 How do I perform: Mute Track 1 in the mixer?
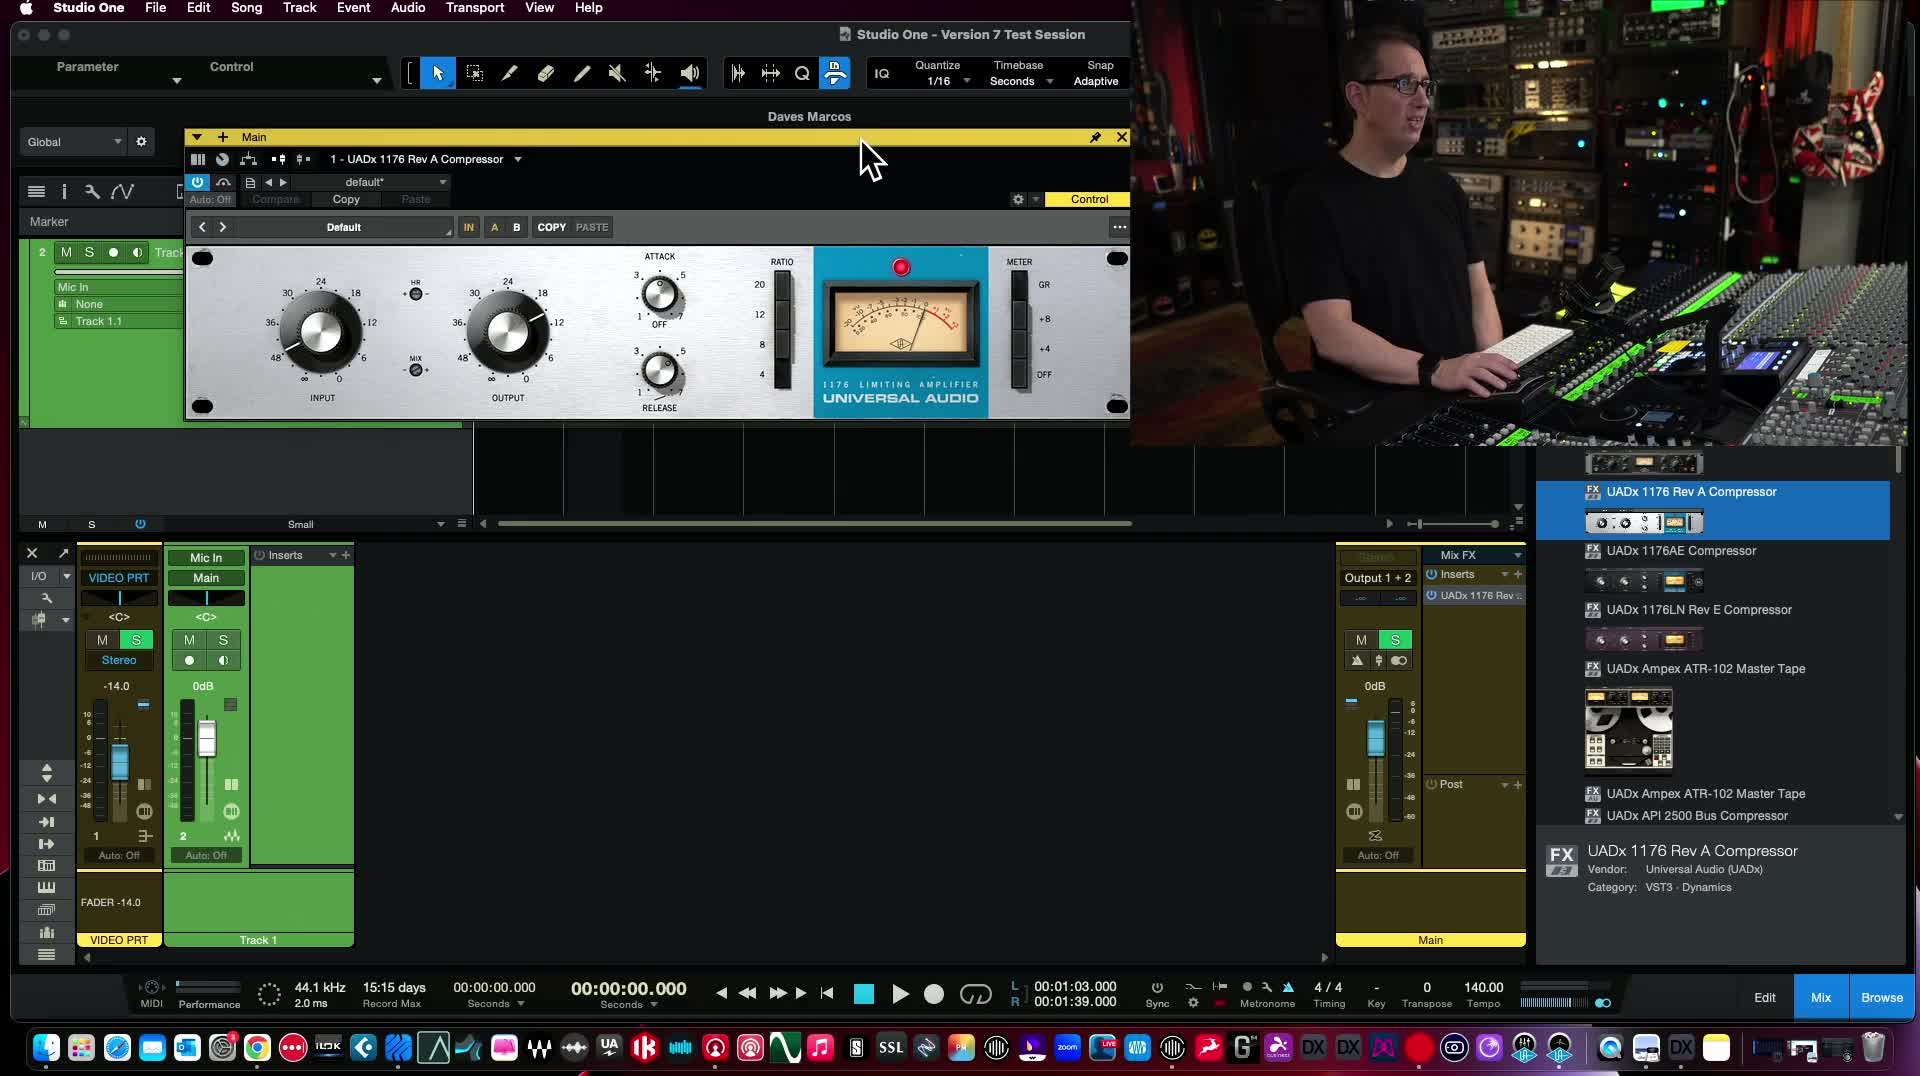(x=189, y=640)
